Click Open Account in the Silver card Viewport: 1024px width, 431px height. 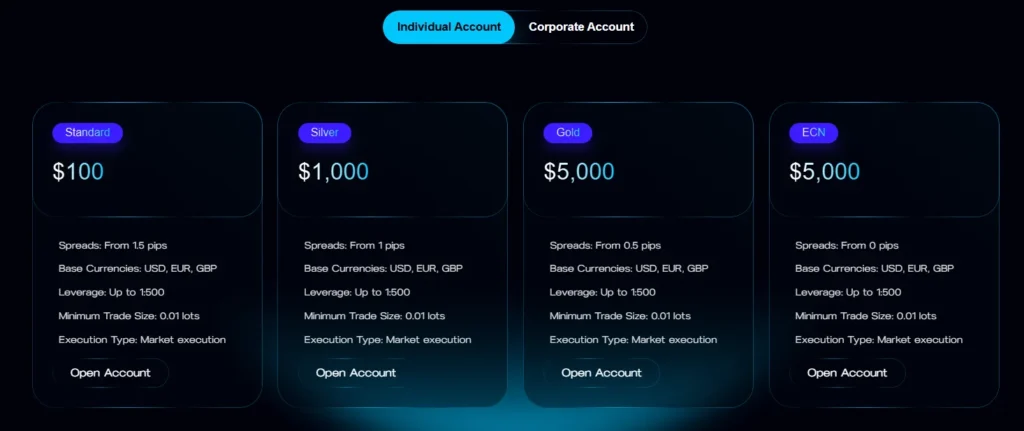click(x=356, y=373)
